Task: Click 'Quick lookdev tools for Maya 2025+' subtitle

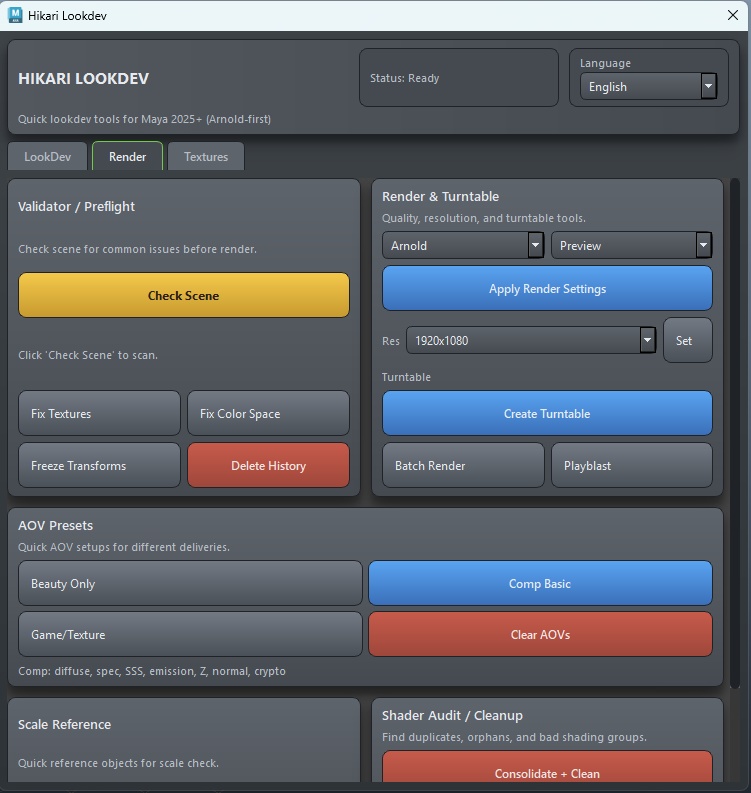Action: coord(145,119)
